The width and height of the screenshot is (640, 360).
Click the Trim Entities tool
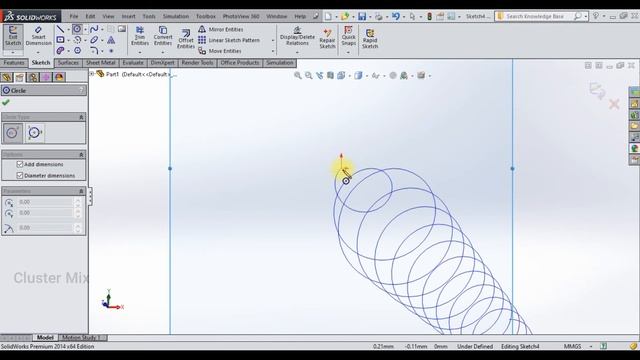pos(140,36)
